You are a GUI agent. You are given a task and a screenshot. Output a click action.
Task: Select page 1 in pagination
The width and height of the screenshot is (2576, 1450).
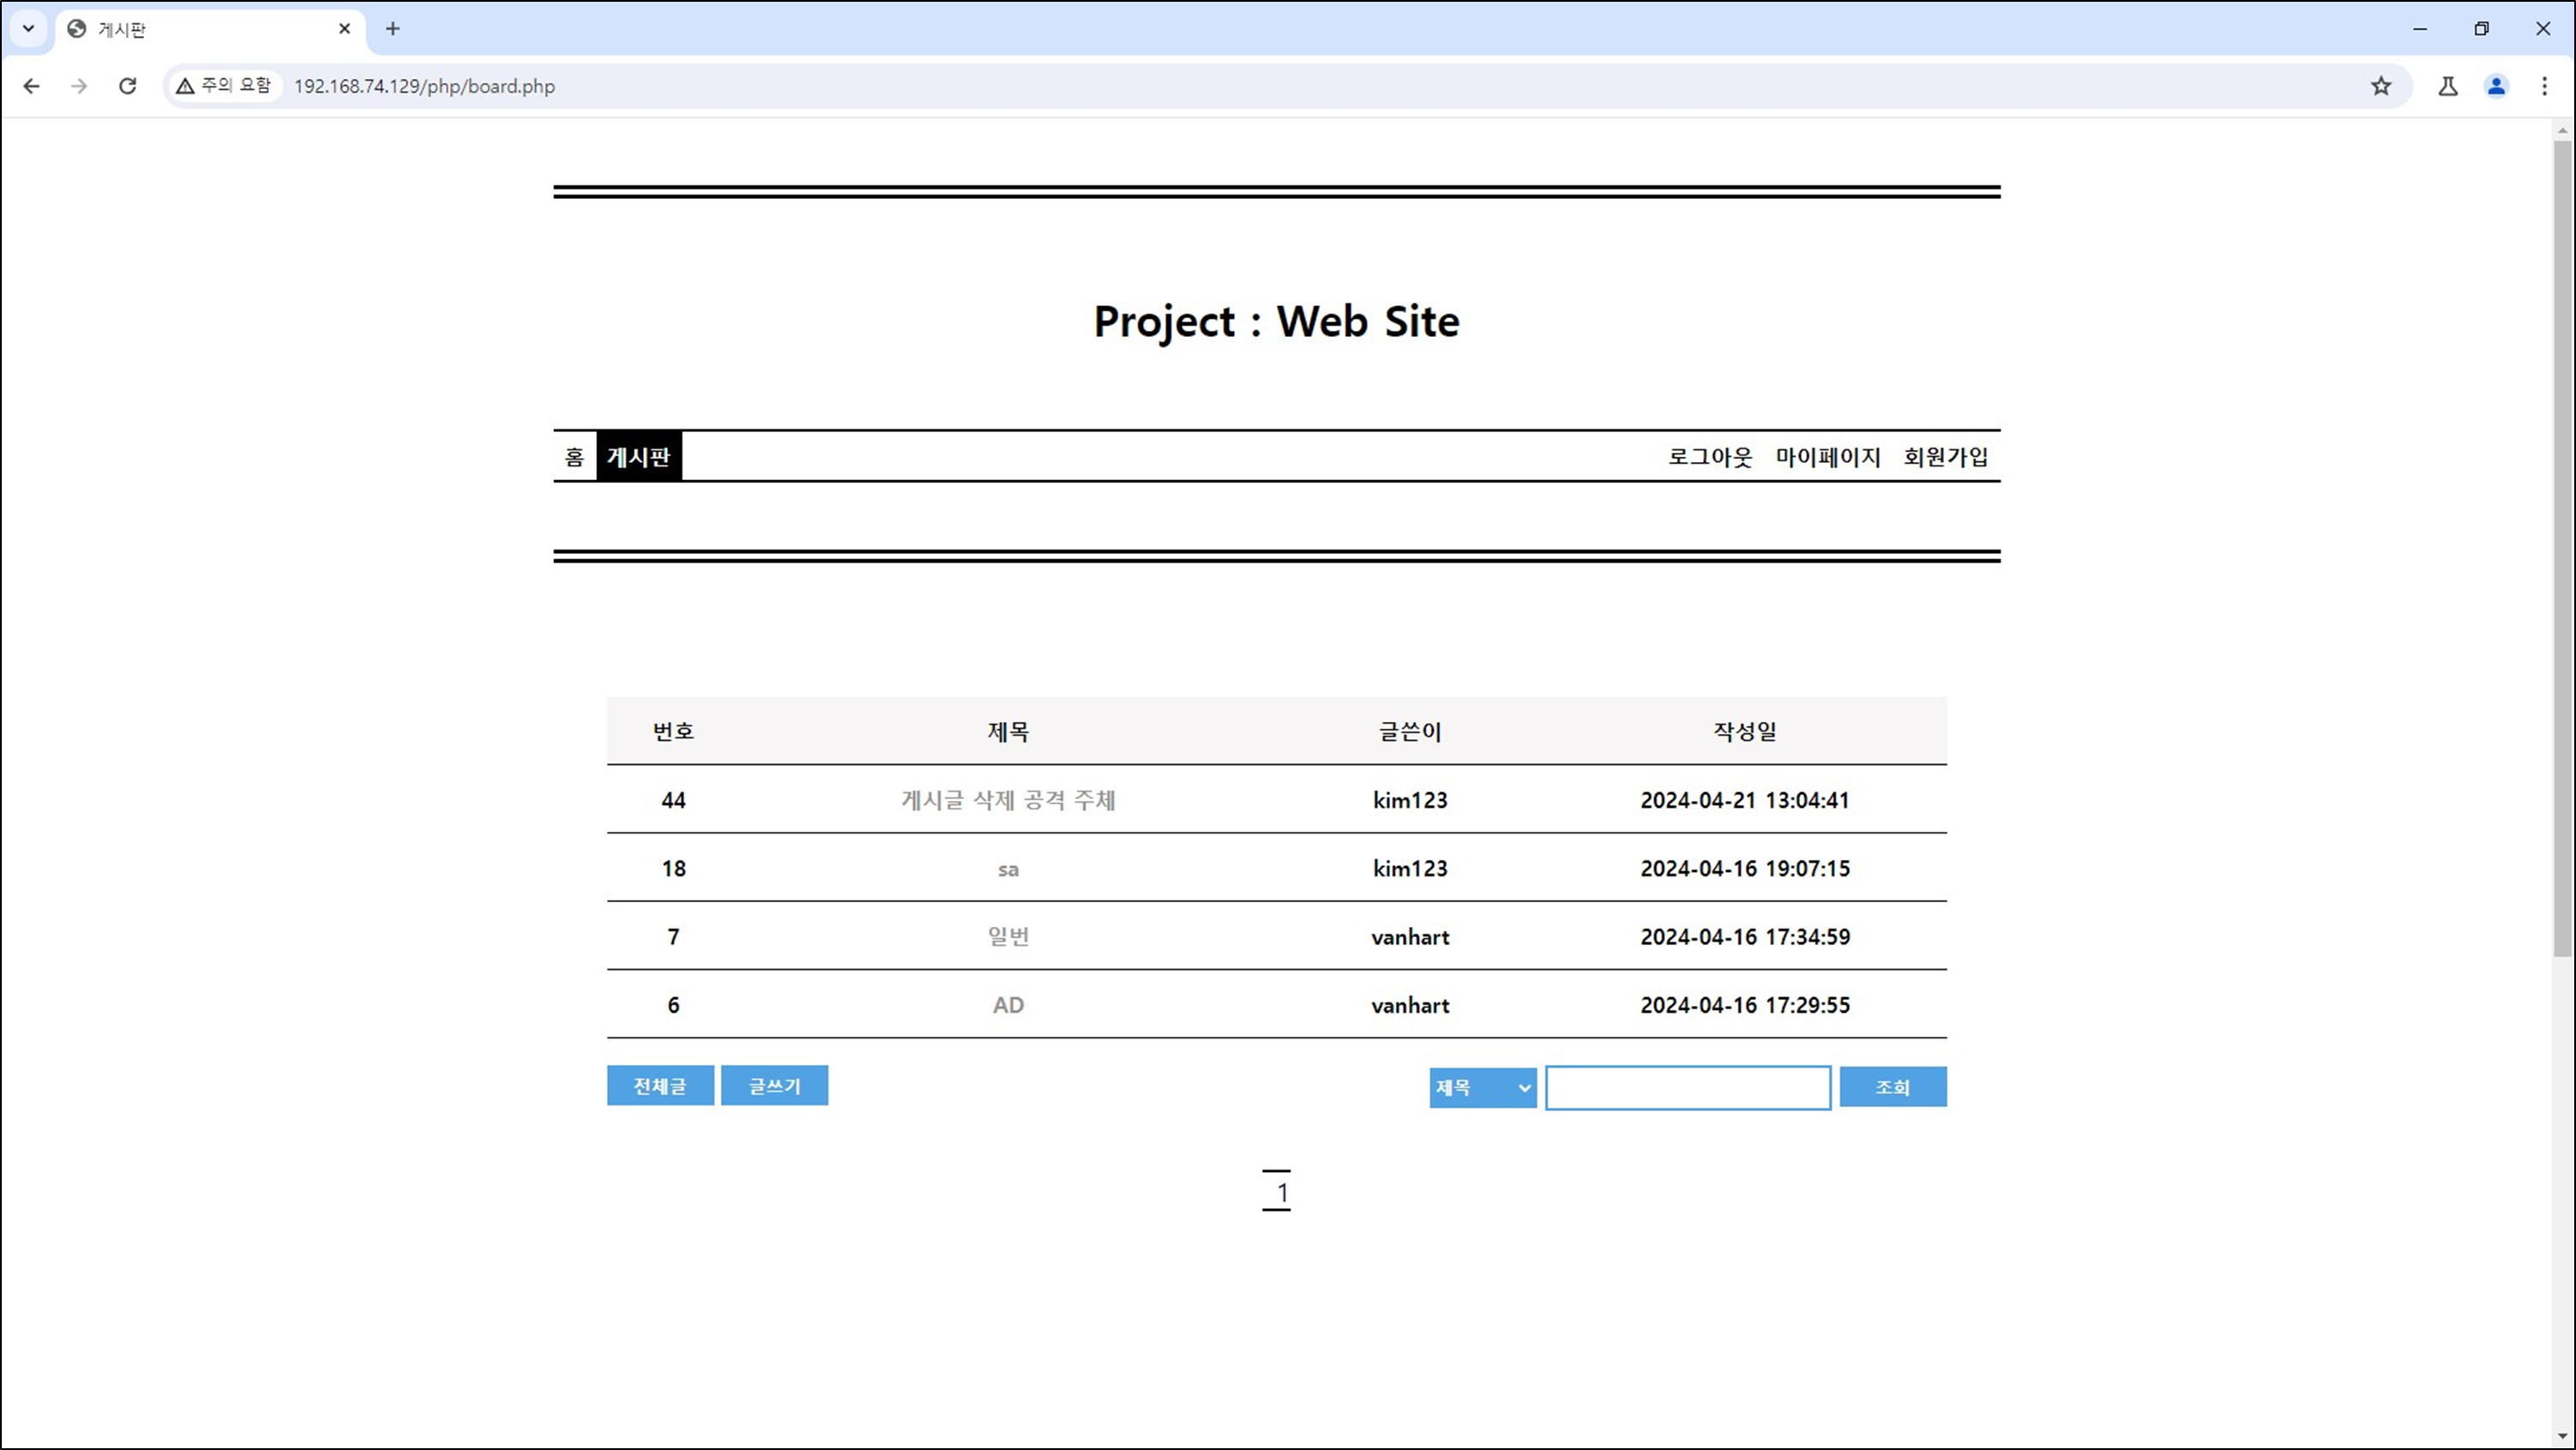[x=1277, y=1191]
